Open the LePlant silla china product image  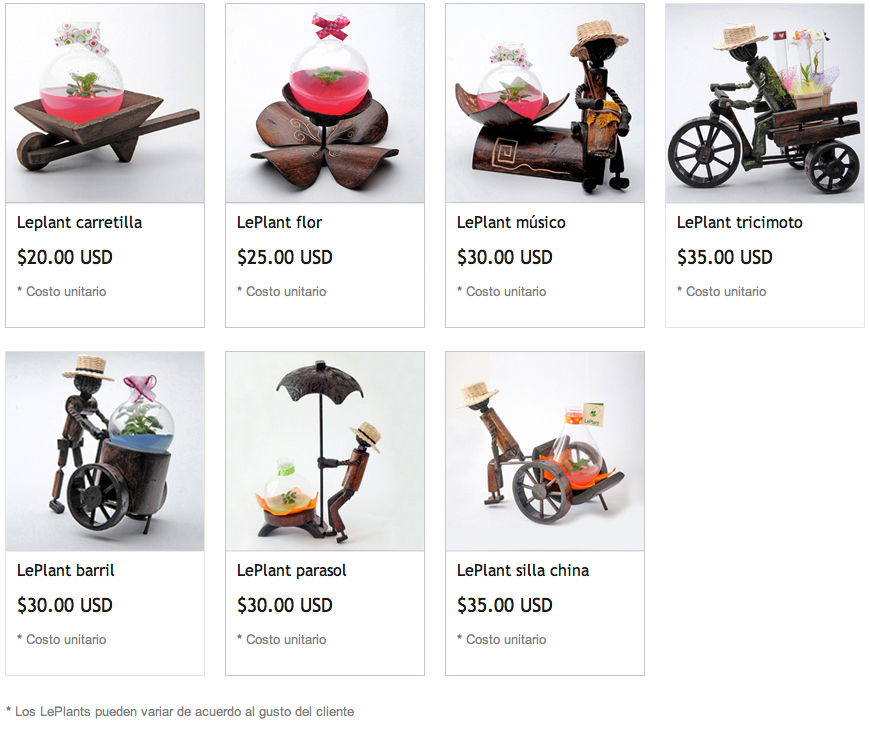545,451
